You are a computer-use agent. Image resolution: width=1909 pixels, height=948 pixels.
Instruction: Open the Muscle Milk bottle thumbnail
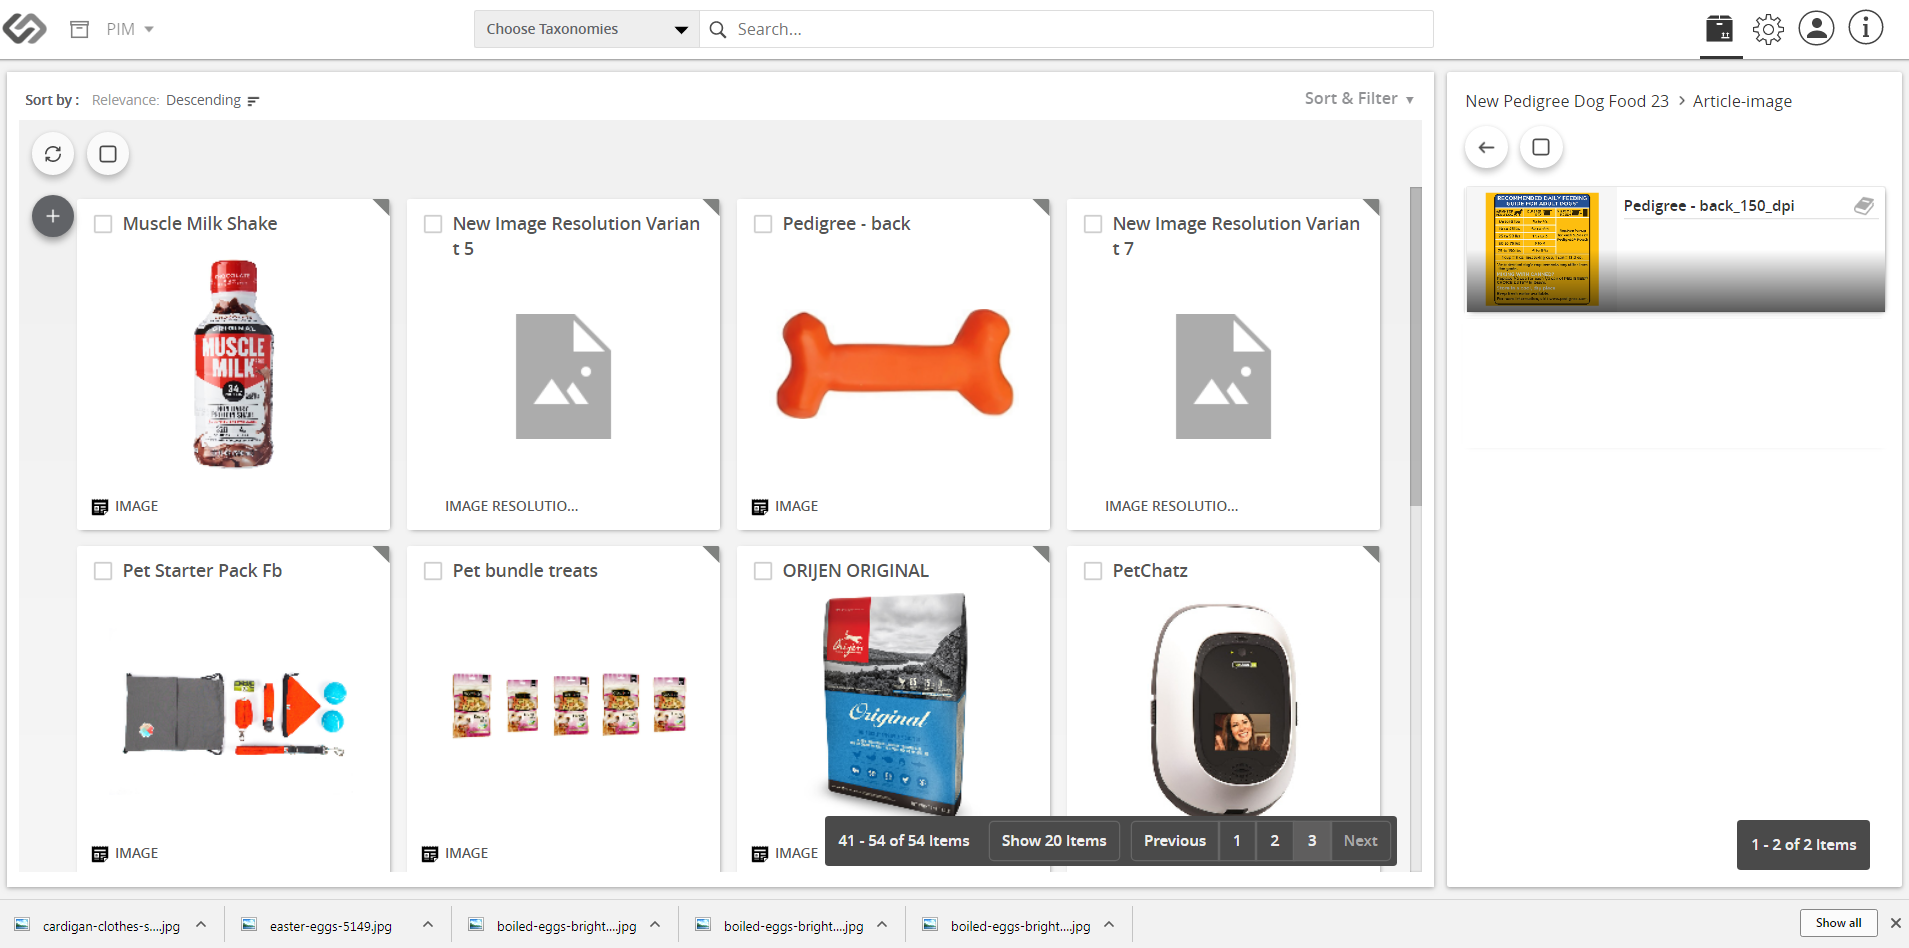[233, 364]
